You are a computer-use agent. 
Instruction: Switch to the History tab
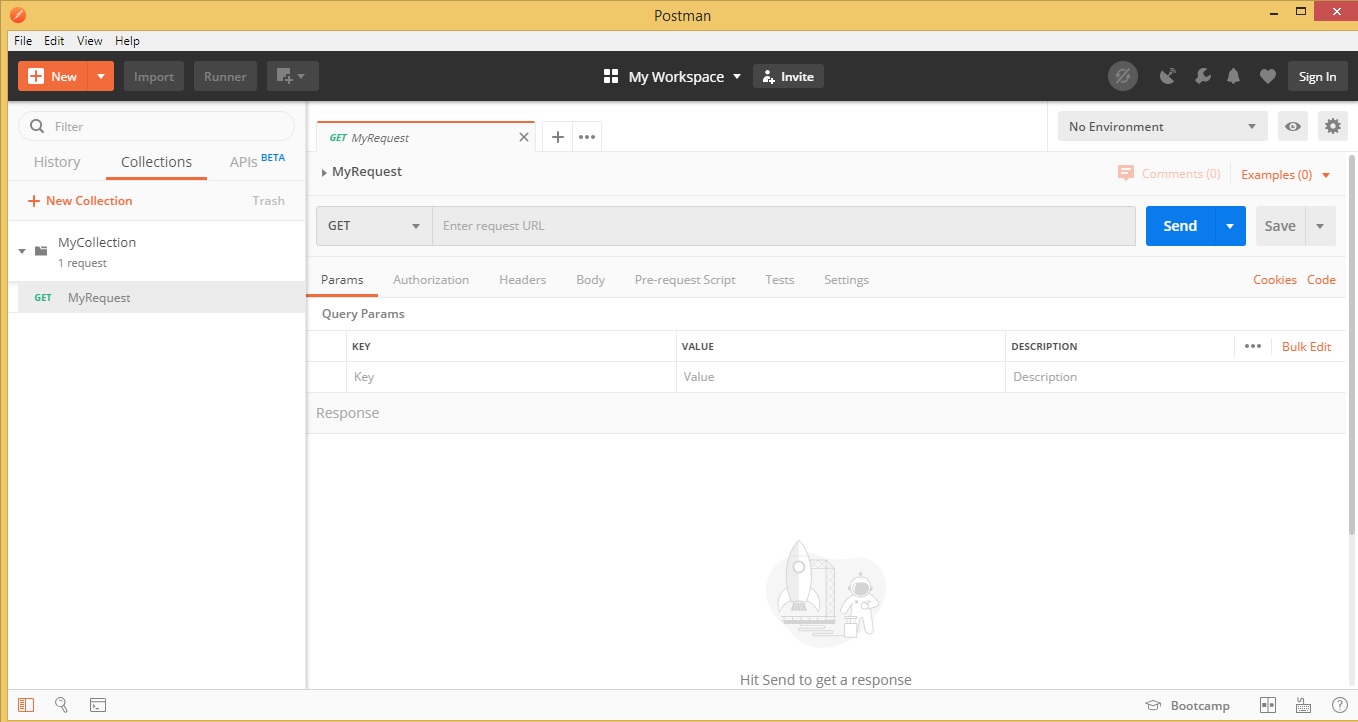point(57,162)
